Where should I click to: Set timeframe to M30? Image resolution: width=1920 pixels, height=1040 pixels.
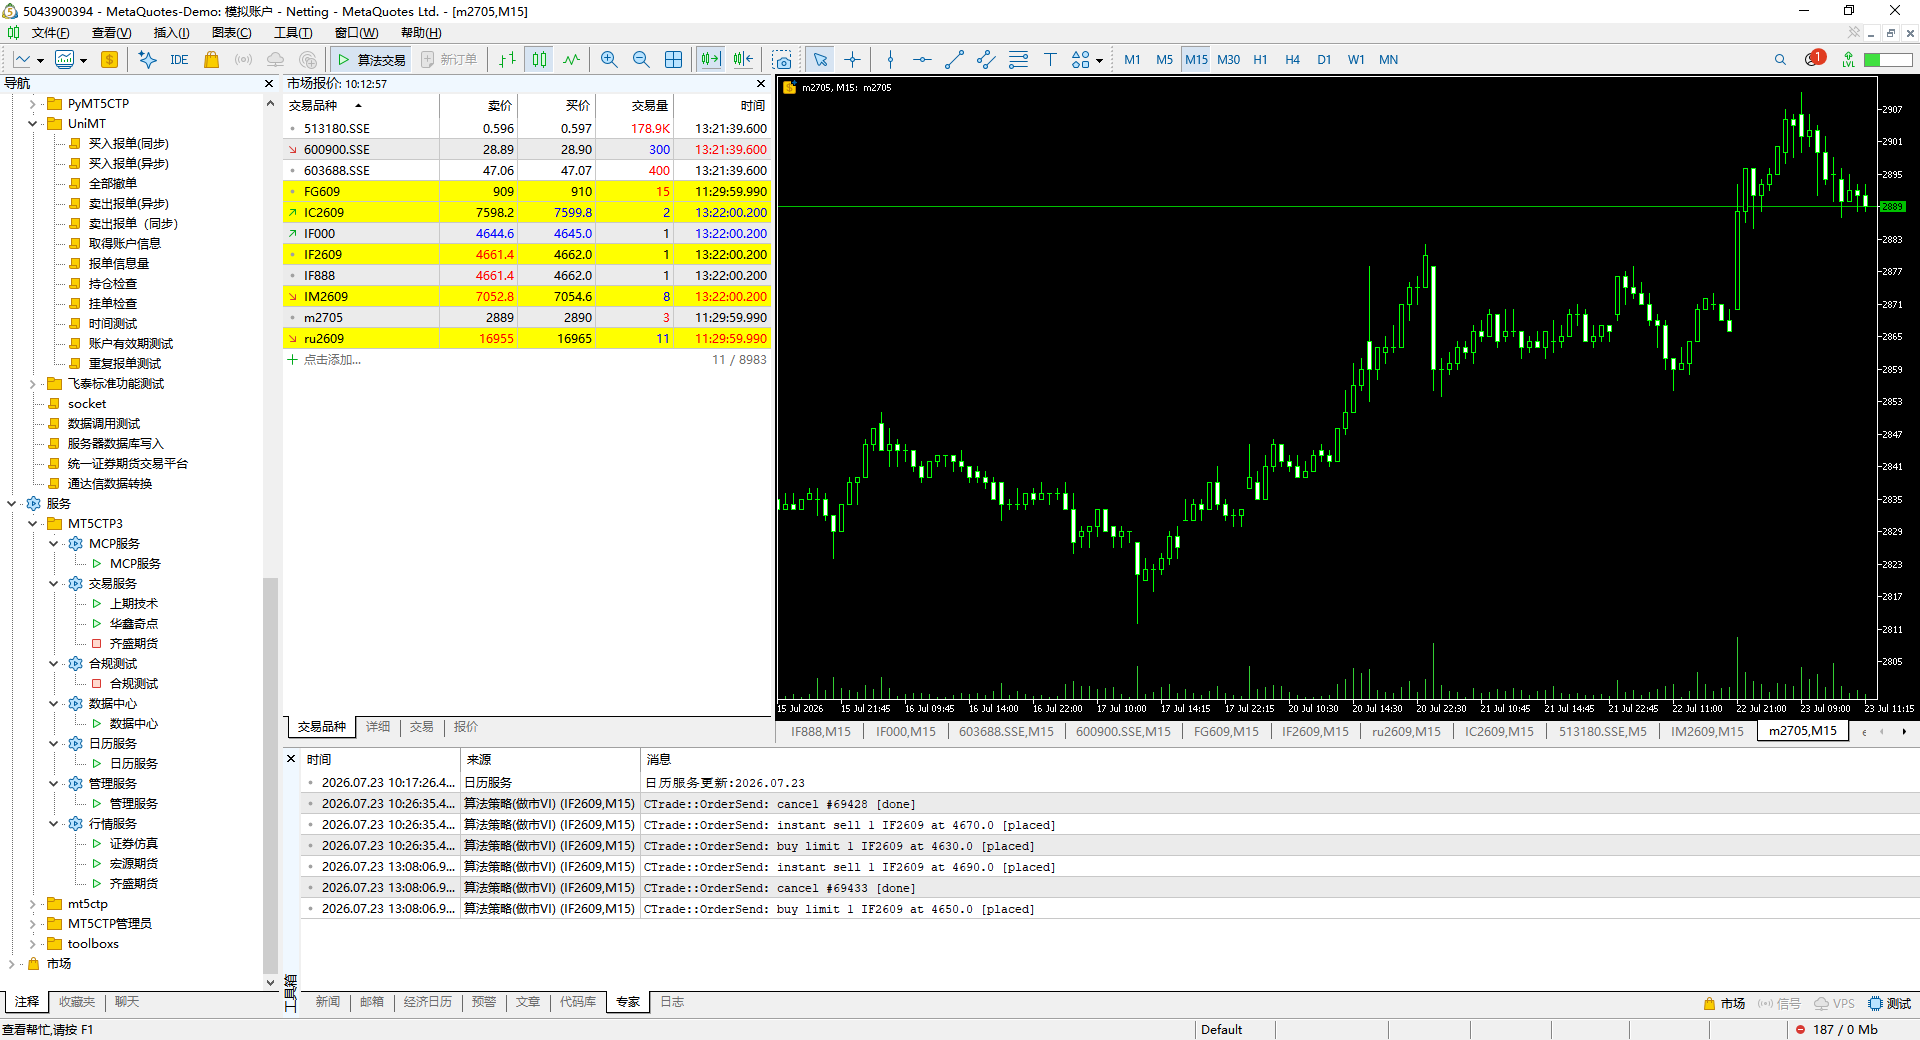1228,60
